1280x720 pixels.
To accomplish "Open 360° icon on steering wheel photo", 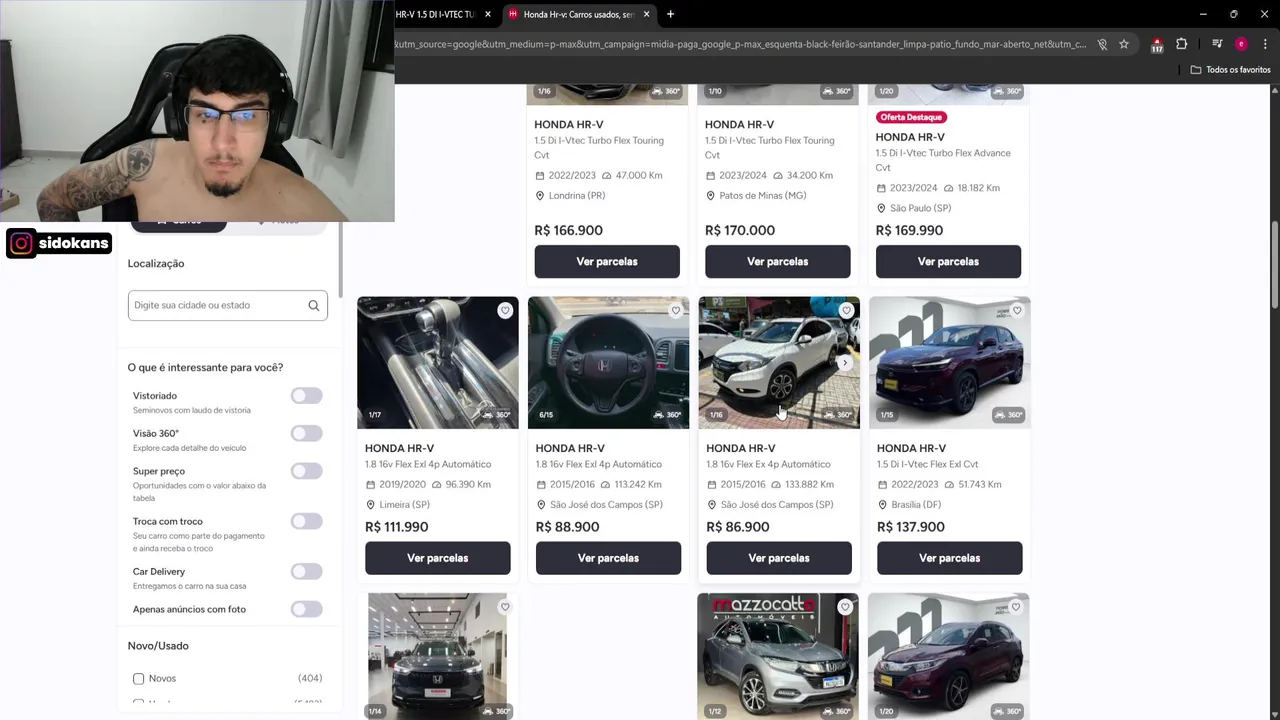I will (668, 415).
